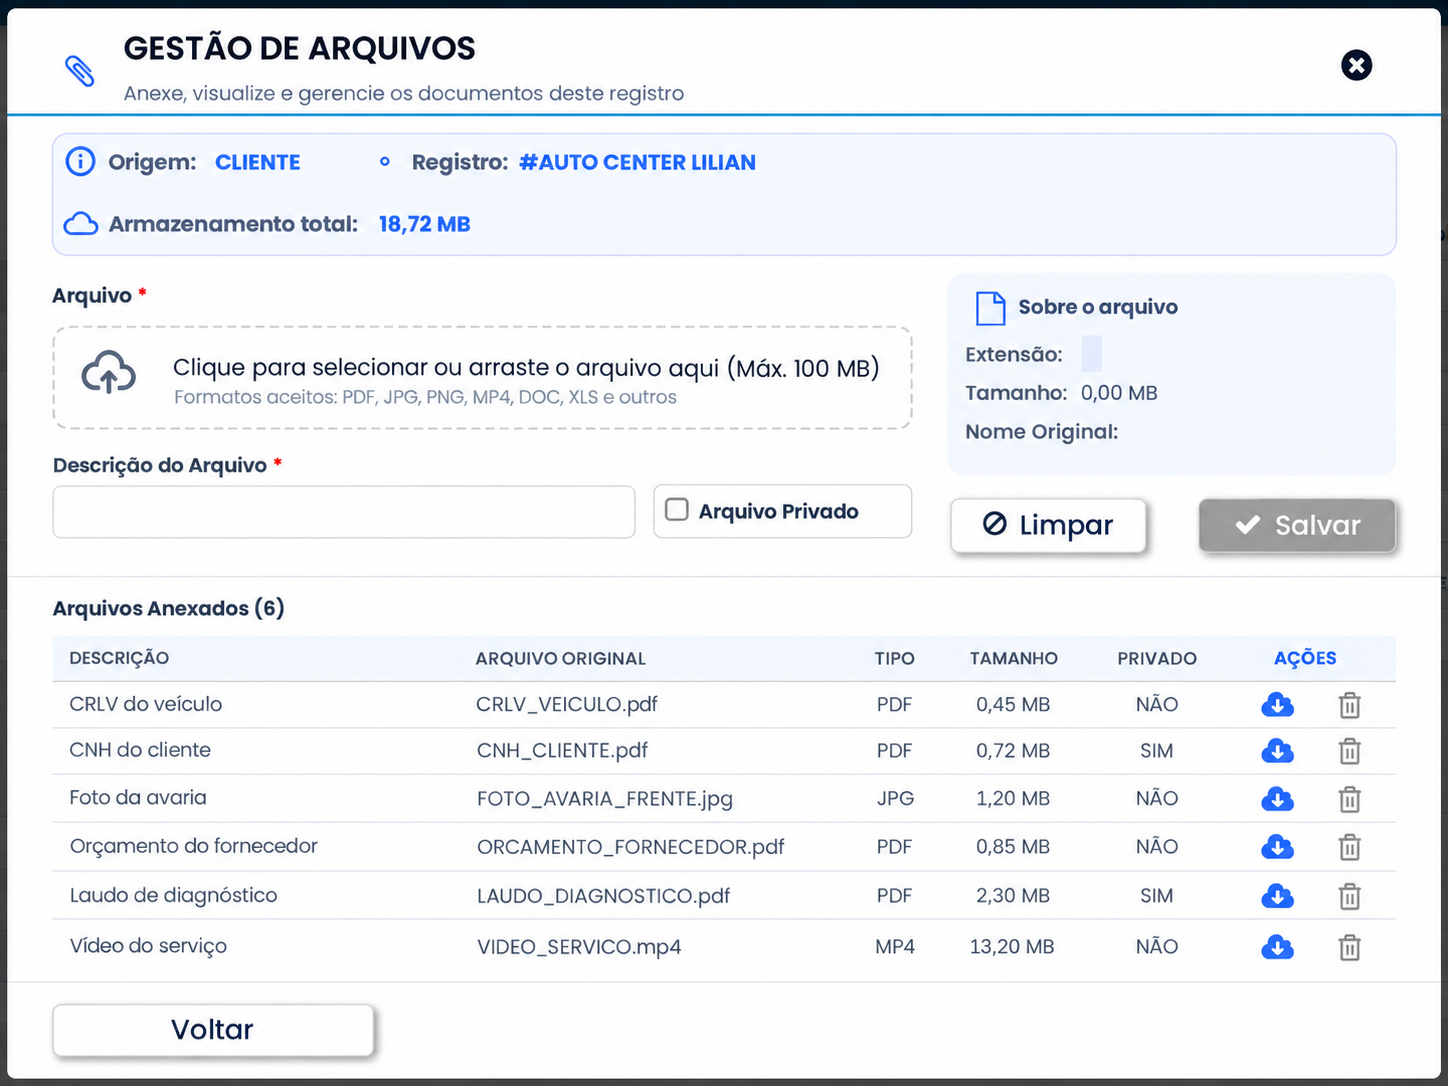The image size is (1448, 1086).
Task: Download the FOTO_AVARIA_FRENTE.jpg file
Action: point(1277,799)
